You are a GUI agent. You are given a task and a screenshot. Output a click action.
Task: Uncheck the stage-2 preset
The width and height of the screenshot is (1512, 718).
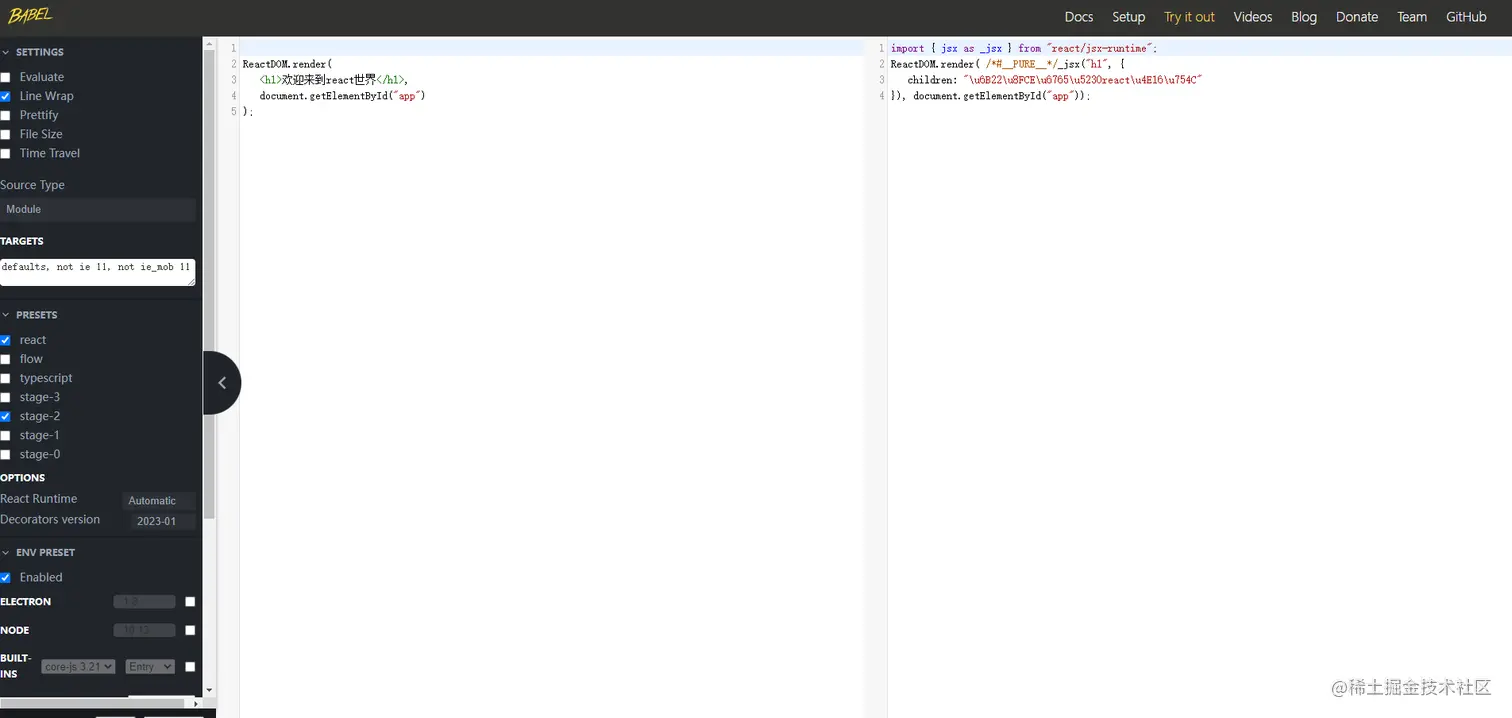click(x=6, y=416)
